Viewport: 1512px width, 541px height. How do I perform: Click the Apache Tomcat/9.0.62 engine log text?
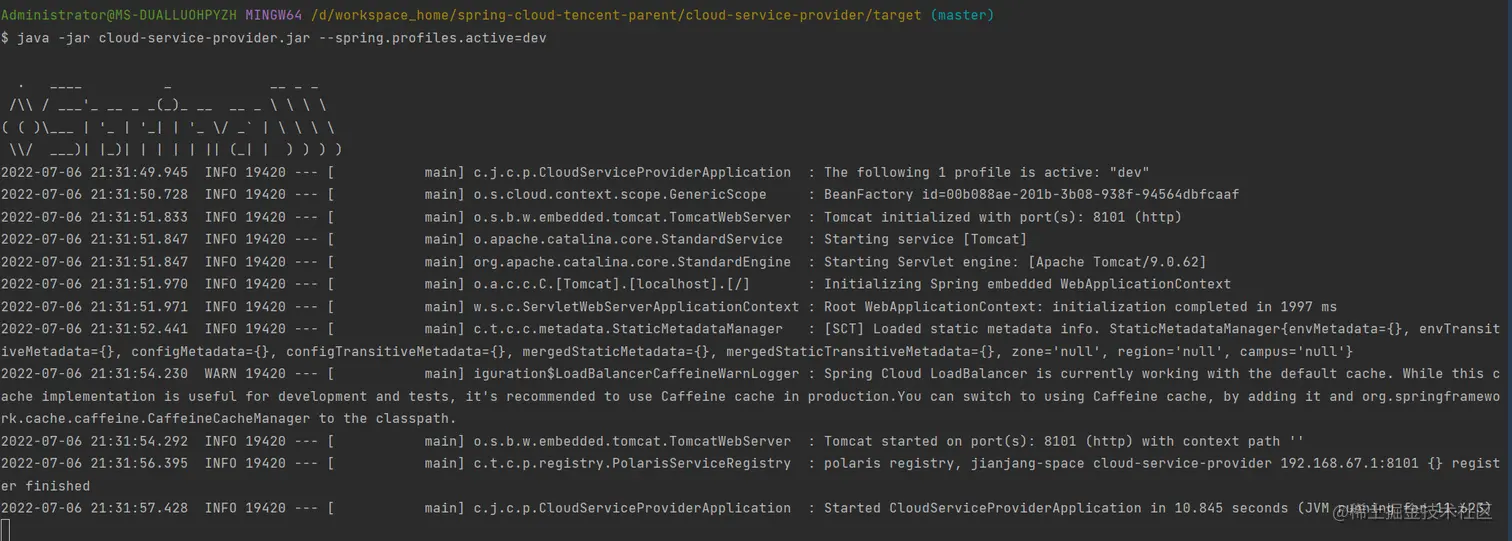pos(1014,262)
